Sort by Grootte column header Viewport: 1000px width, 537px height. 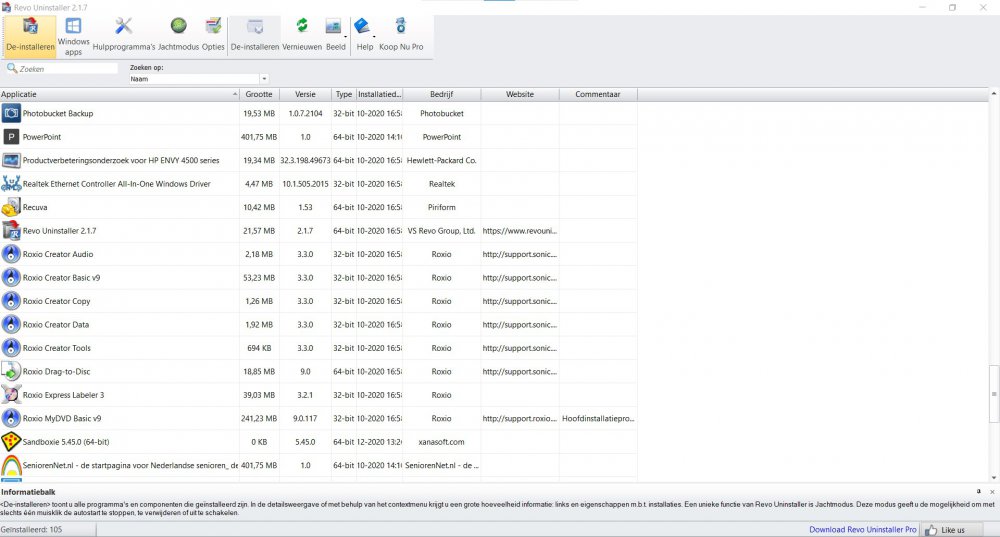pos(258,95)
